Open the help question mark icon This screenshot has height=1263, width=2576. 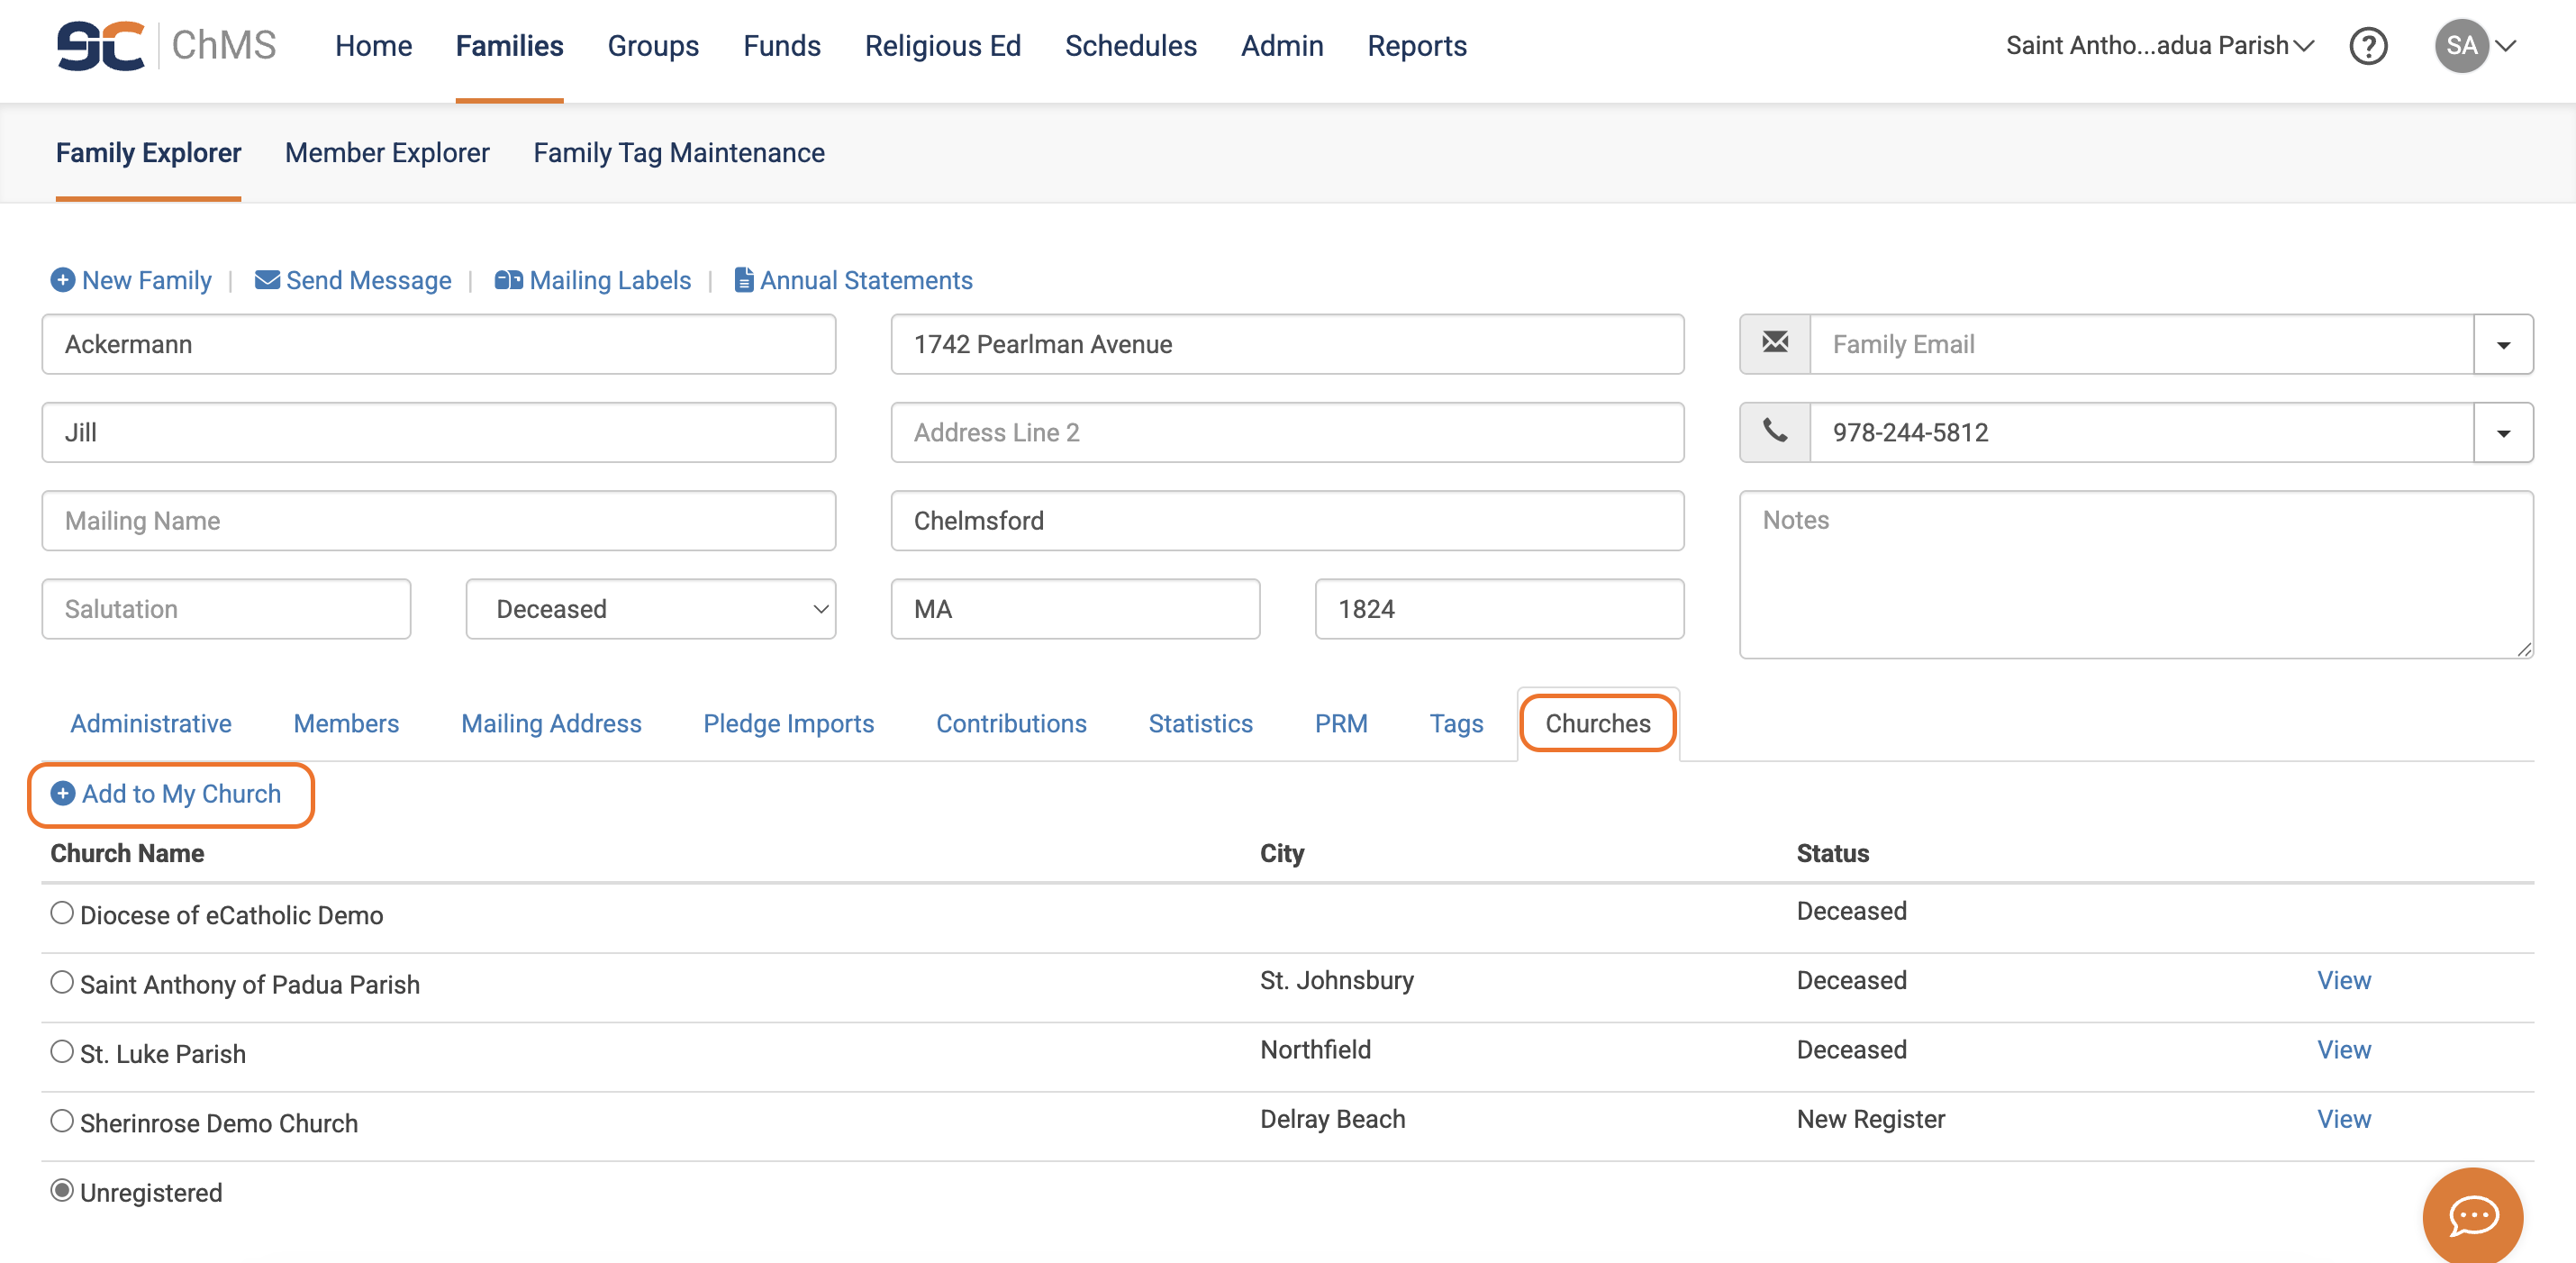coord(2367,46)
